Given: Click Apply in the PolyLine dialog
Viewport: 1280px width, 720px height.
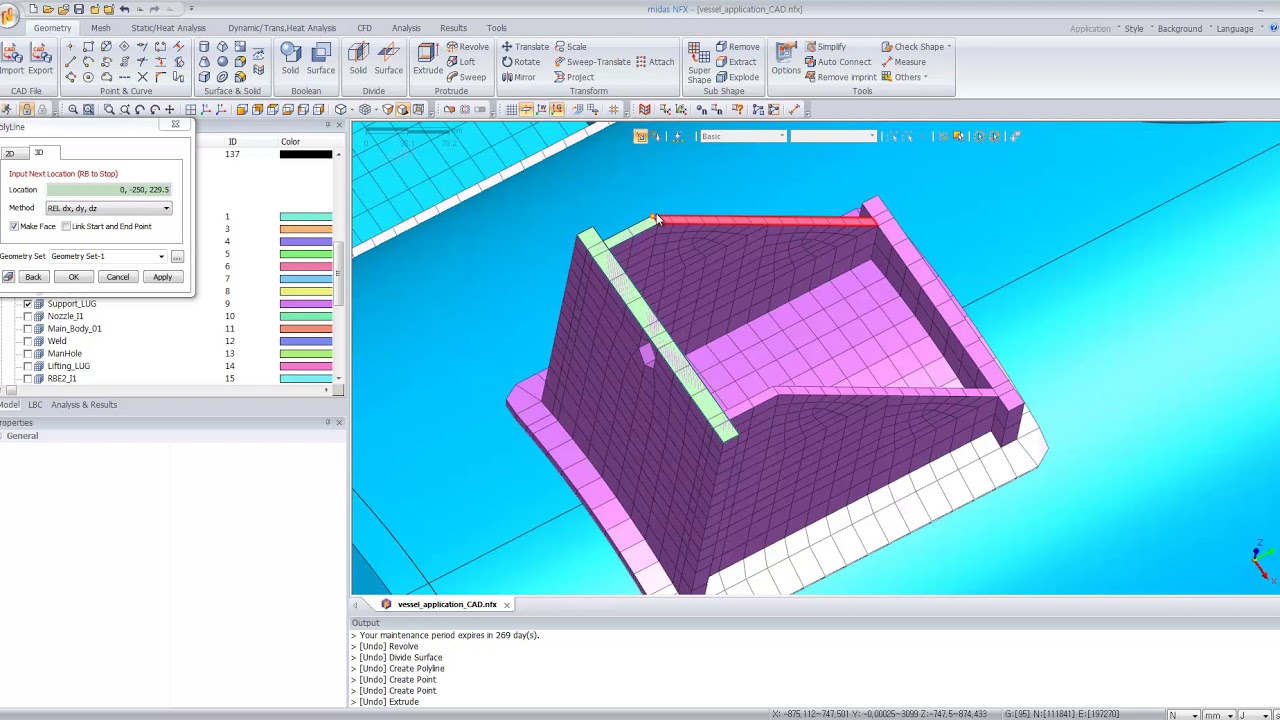Looking at the screenshot, I should pos(162,277).
